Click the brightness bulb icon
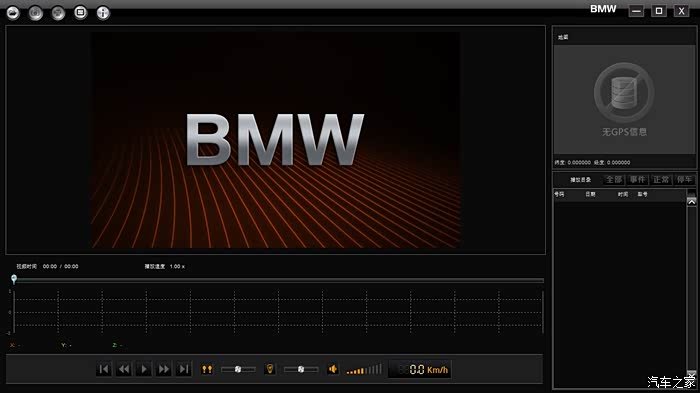Viewport: 700px width, 393px height. tap(270, 369)
